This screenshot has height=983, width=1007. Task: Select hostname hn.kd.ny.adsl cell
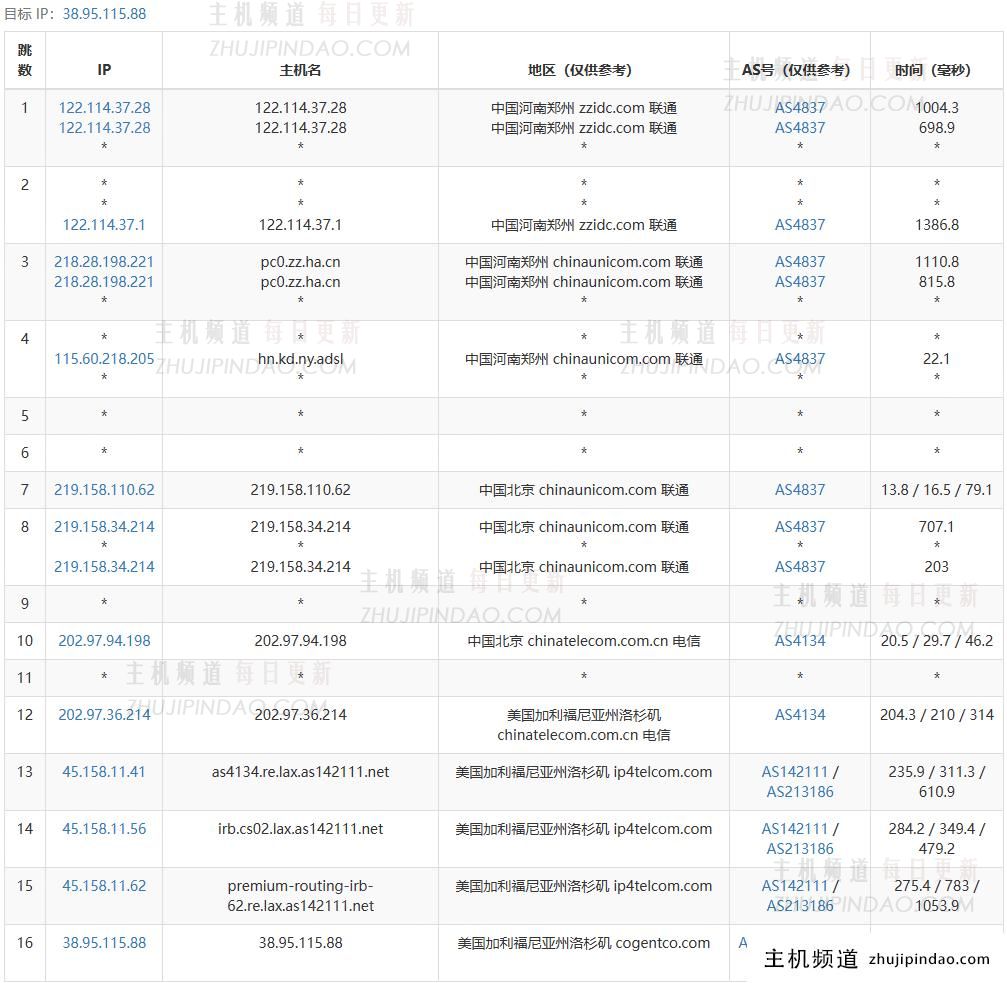(300, 359)
